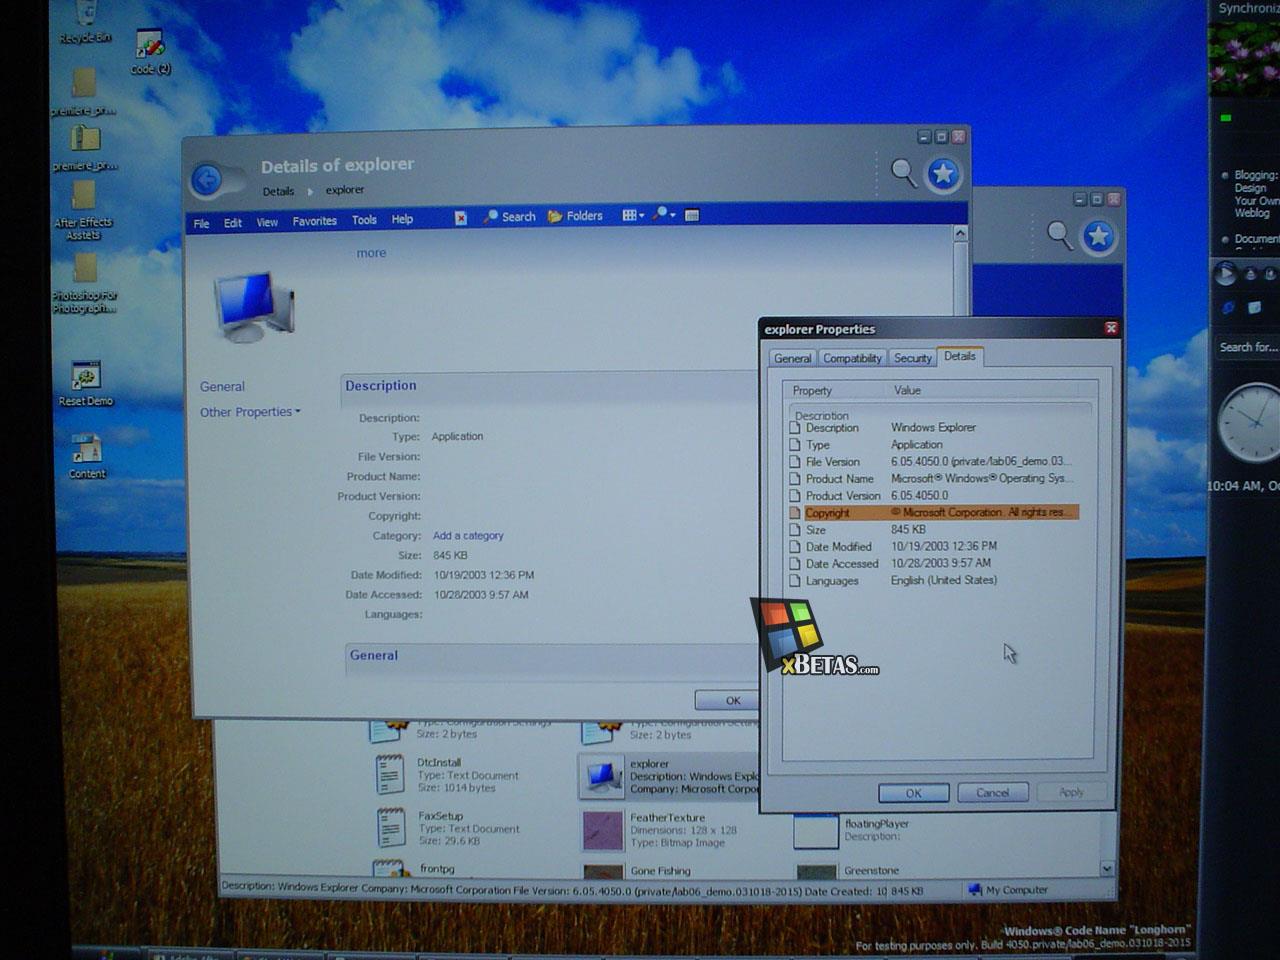The height and width of the screenshot is (960, 1280).
Task: Click the magnifier icon in the Details of explorer header
Action: pyautogui.click(x=903, y=174)
